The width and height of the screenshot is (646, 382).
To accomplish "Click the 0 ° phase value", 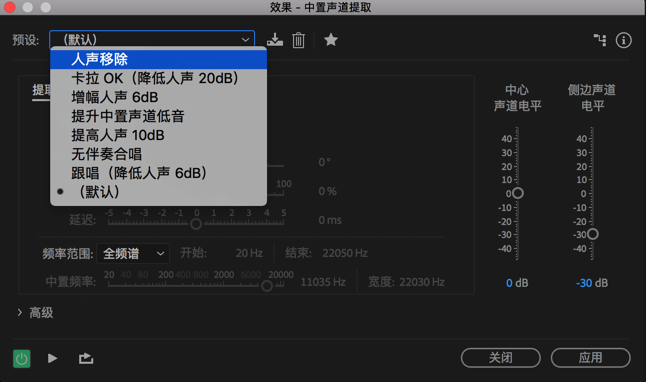I will coord(324,162).
